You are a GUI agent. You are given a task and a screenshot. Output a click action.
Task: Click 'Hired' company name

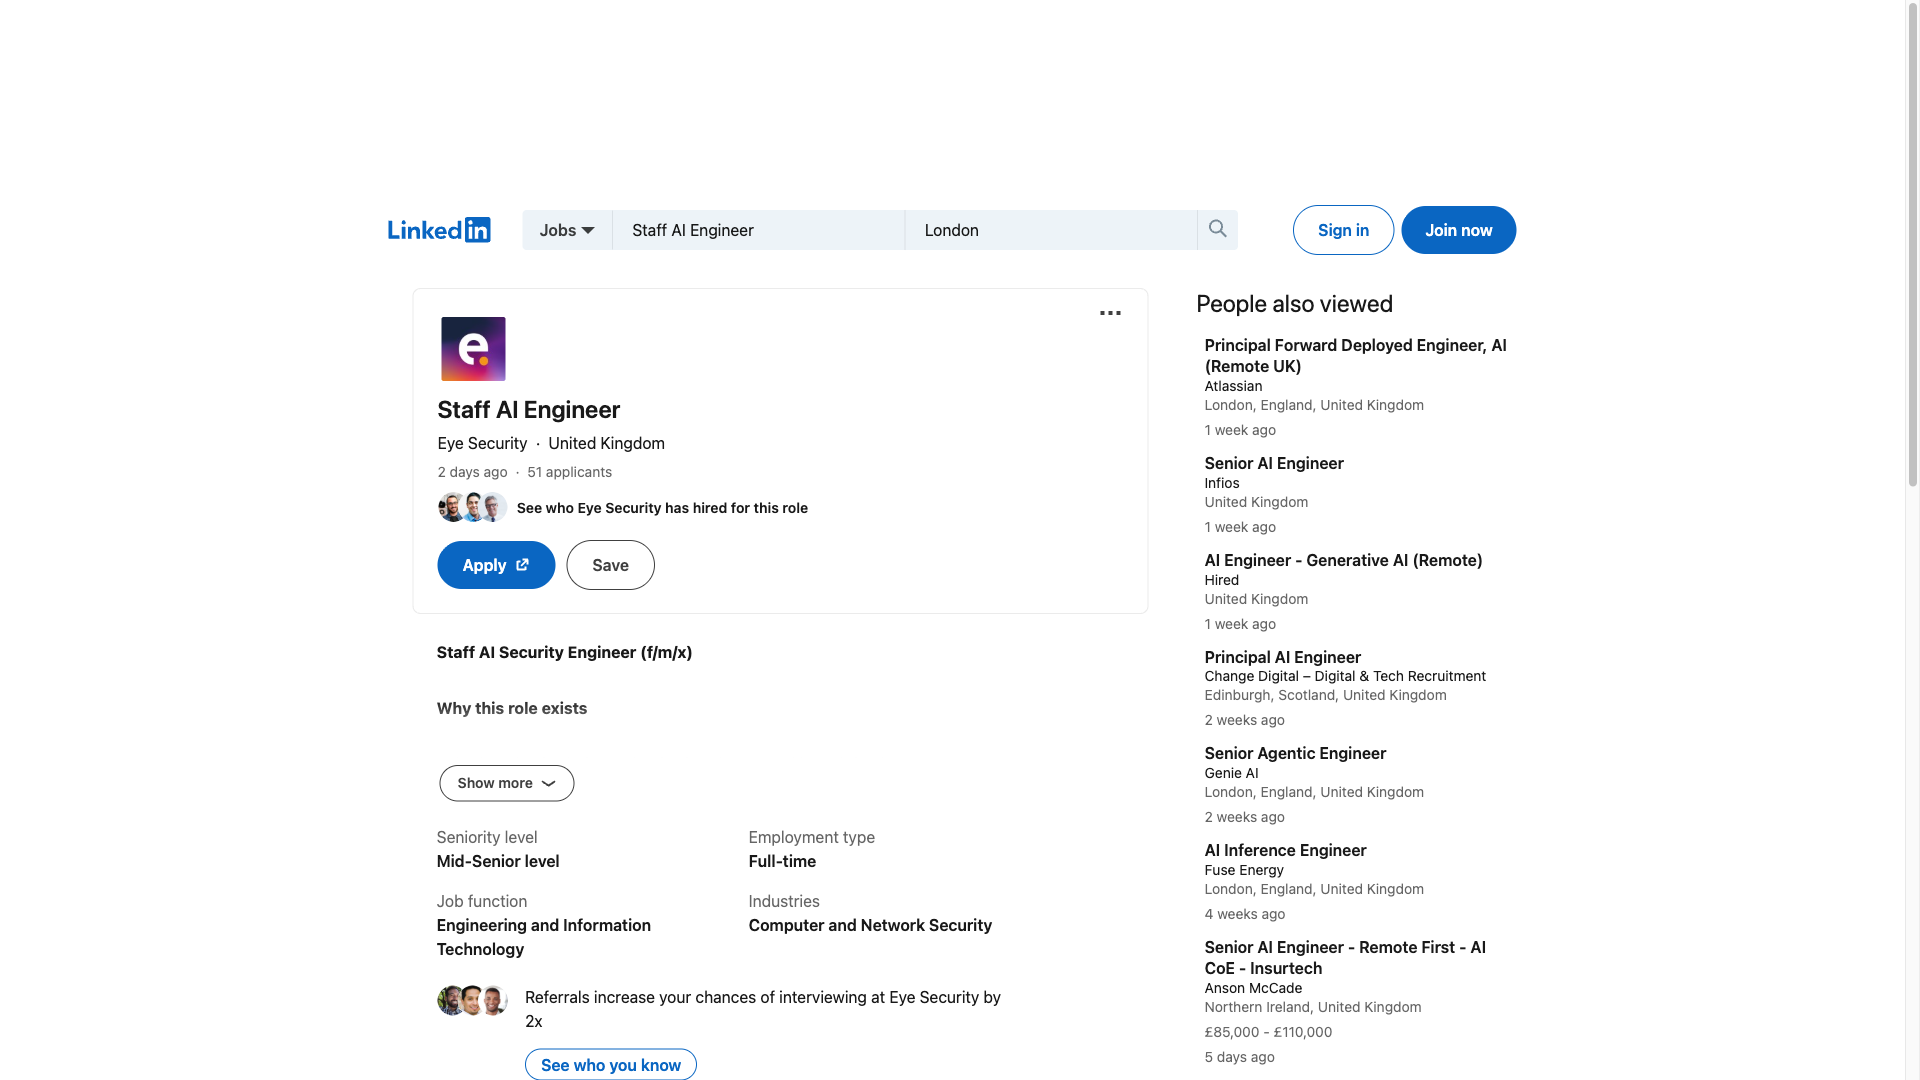1221,580
